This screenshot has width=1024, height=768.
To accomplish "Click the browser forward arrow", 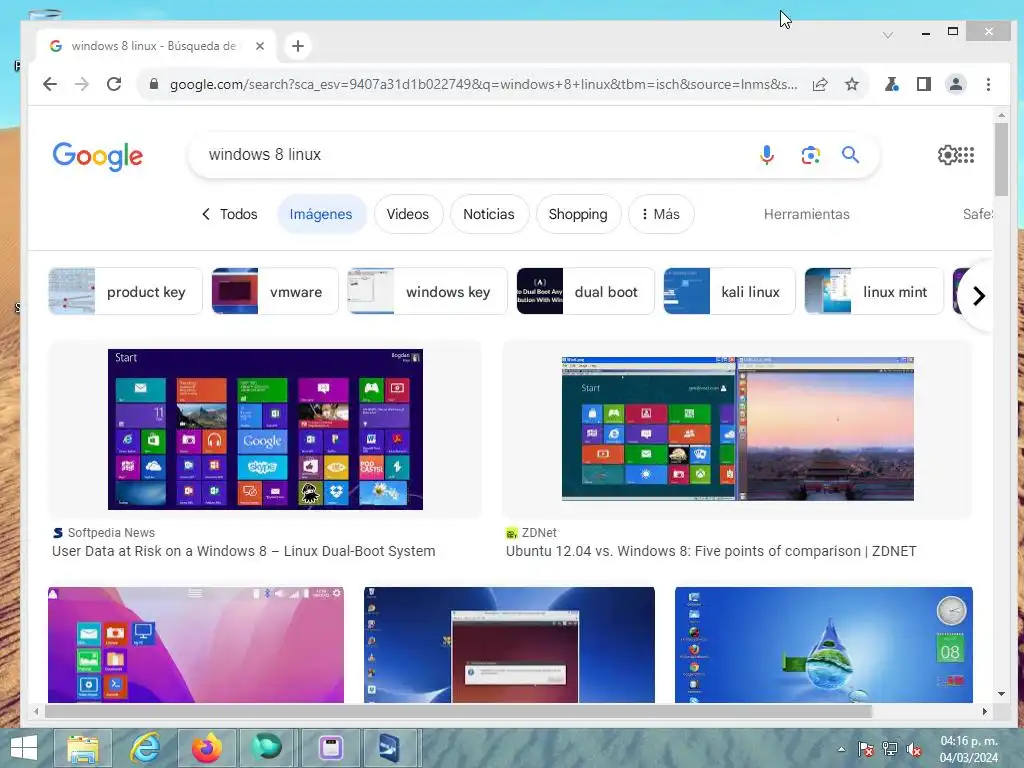I will pyautogui.click(x=82, y=84).
